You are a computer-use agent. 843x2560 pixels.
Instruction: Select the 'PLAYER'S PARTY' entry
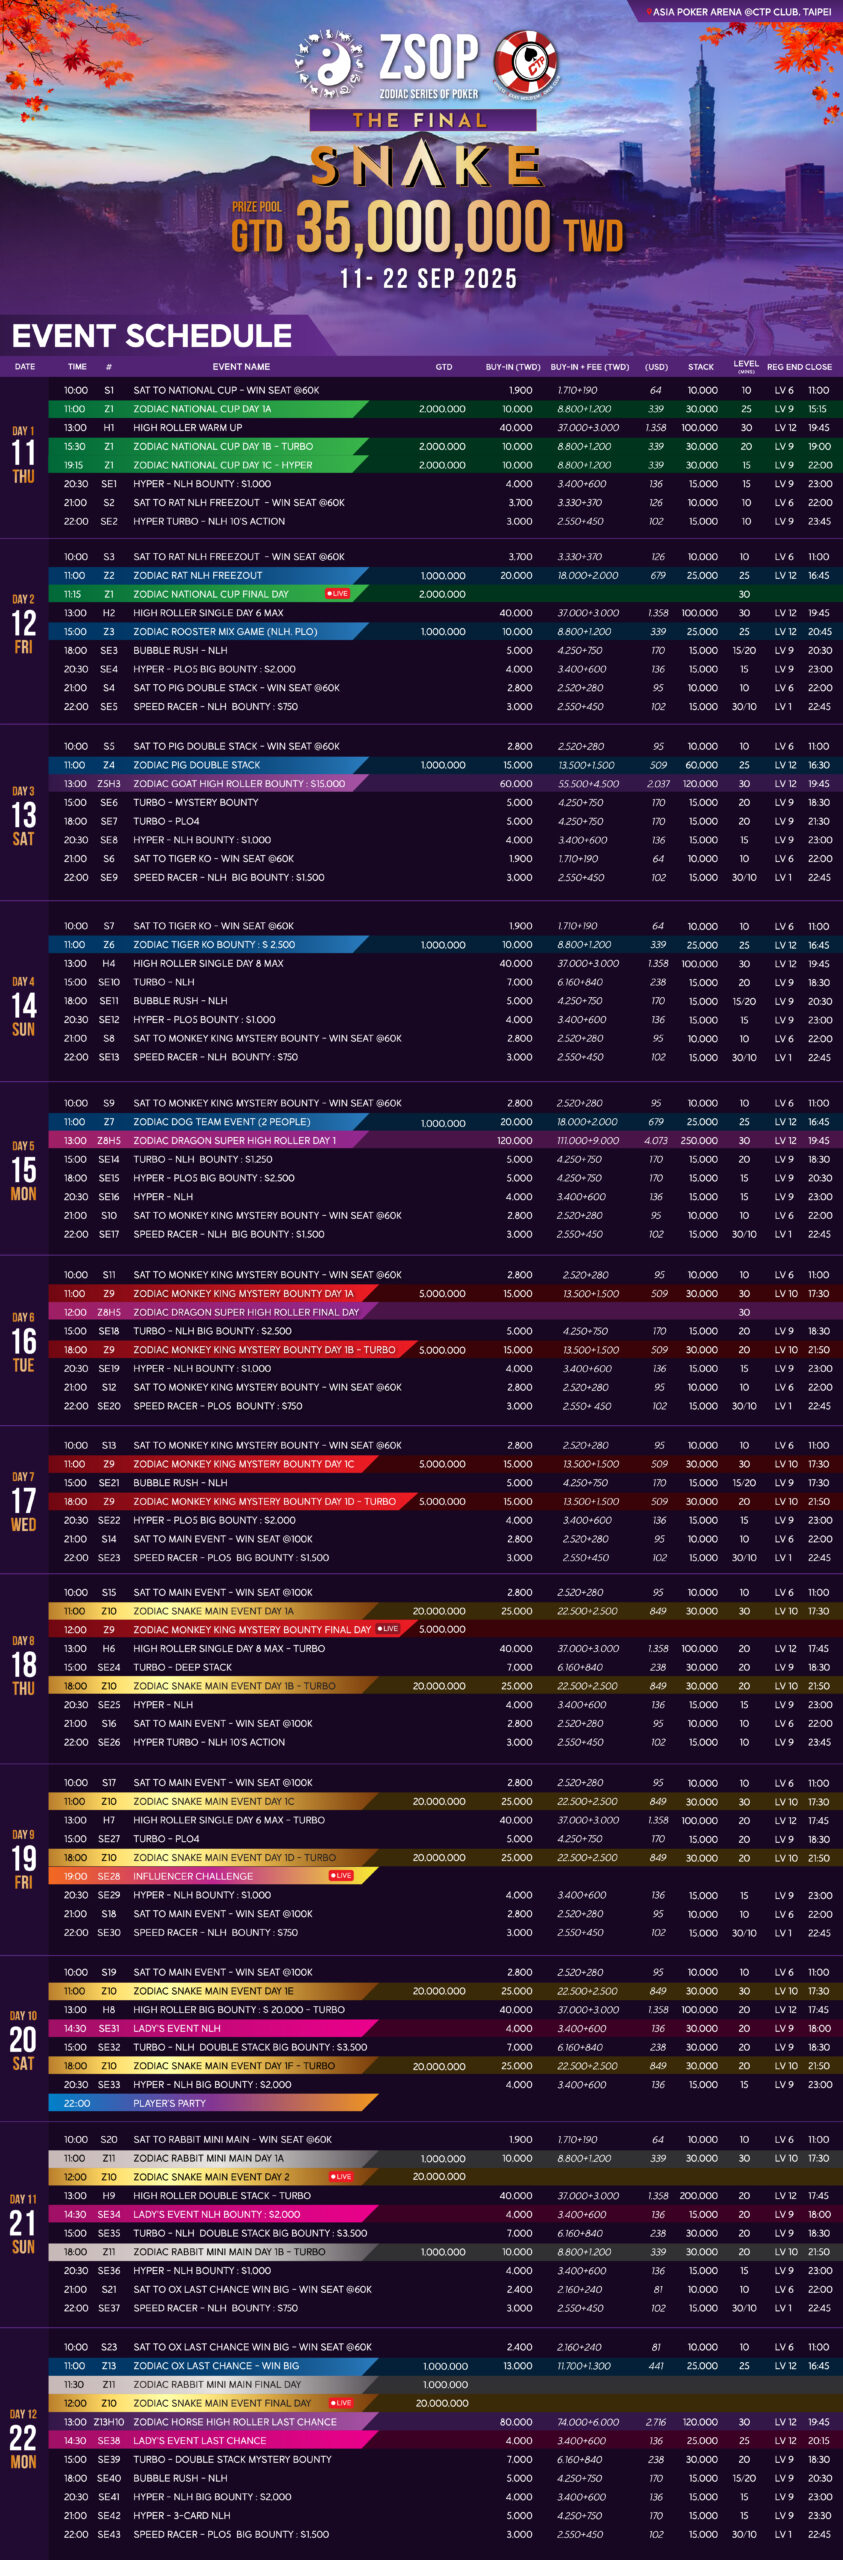pos(169,2103)
